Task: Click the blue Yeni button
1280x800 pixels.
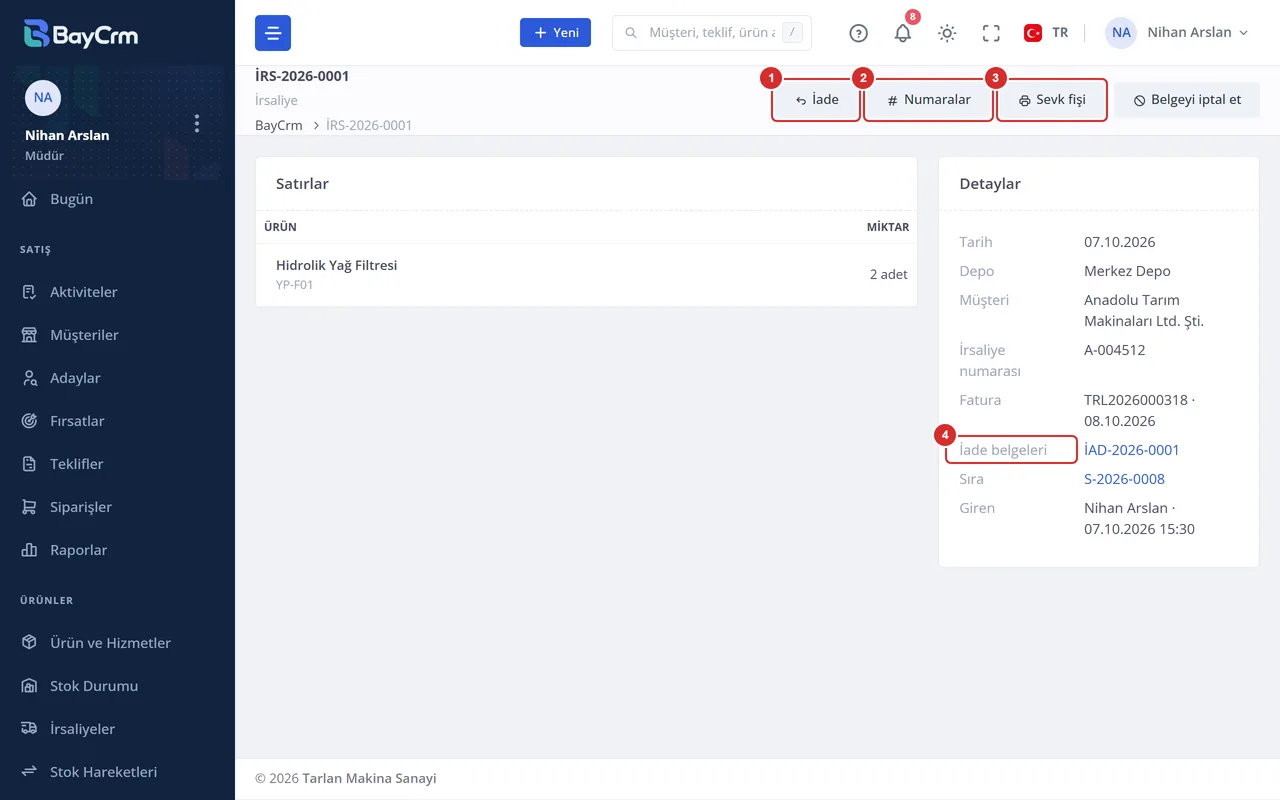Action: click(555, 33)
